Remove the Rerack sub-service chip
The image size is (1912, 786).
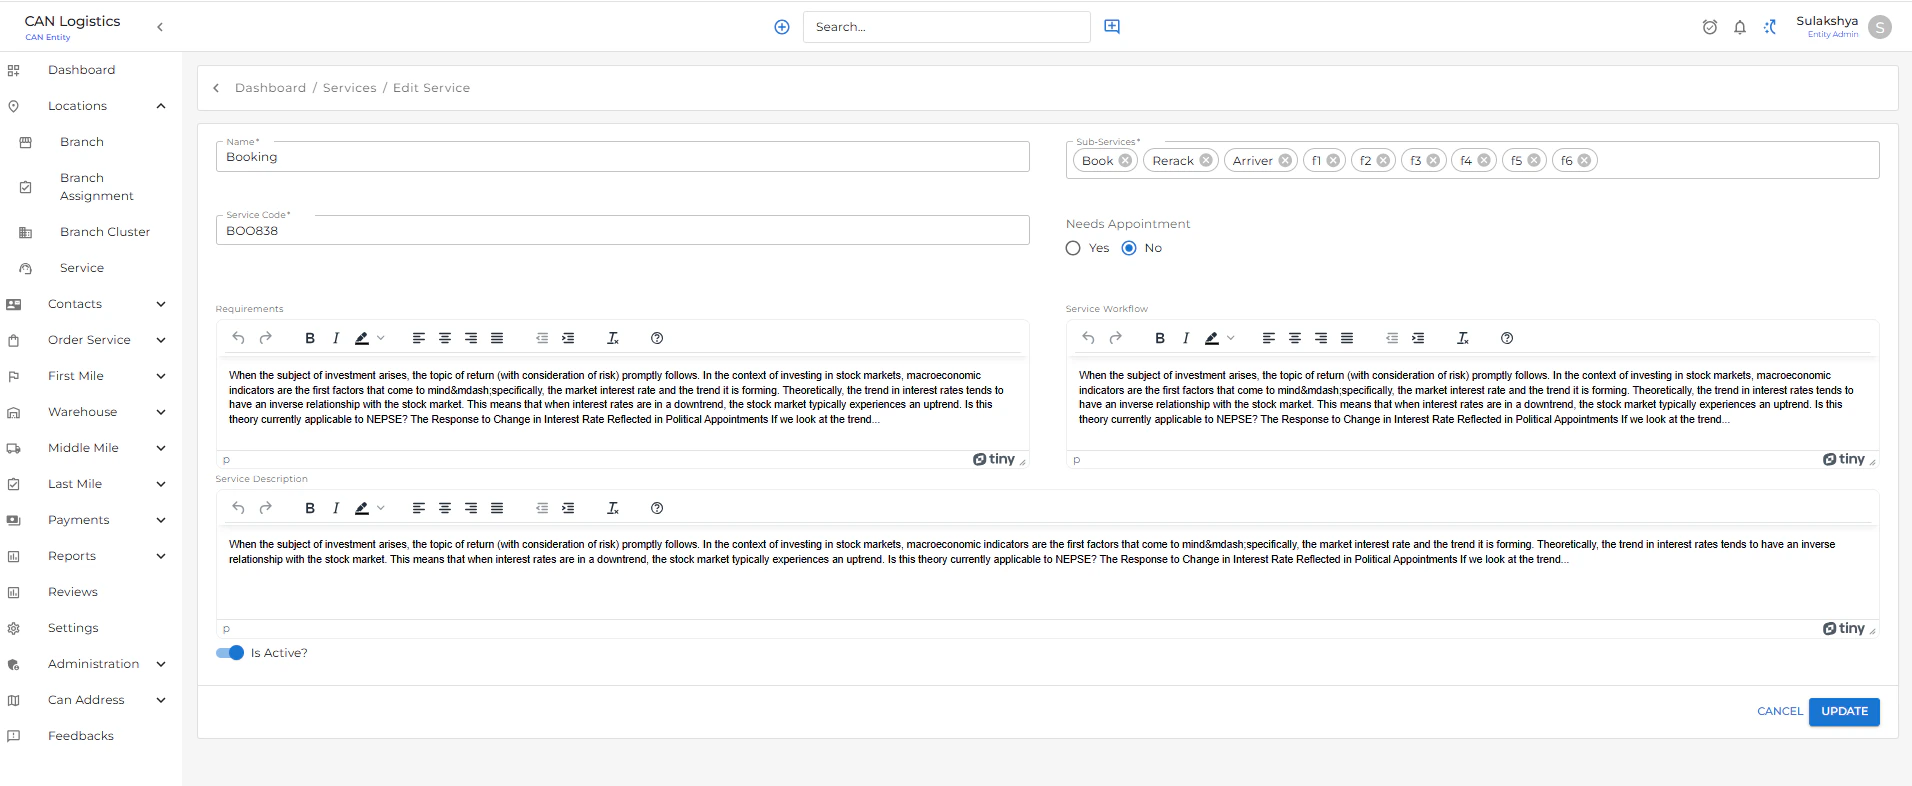click(1206, 160)
